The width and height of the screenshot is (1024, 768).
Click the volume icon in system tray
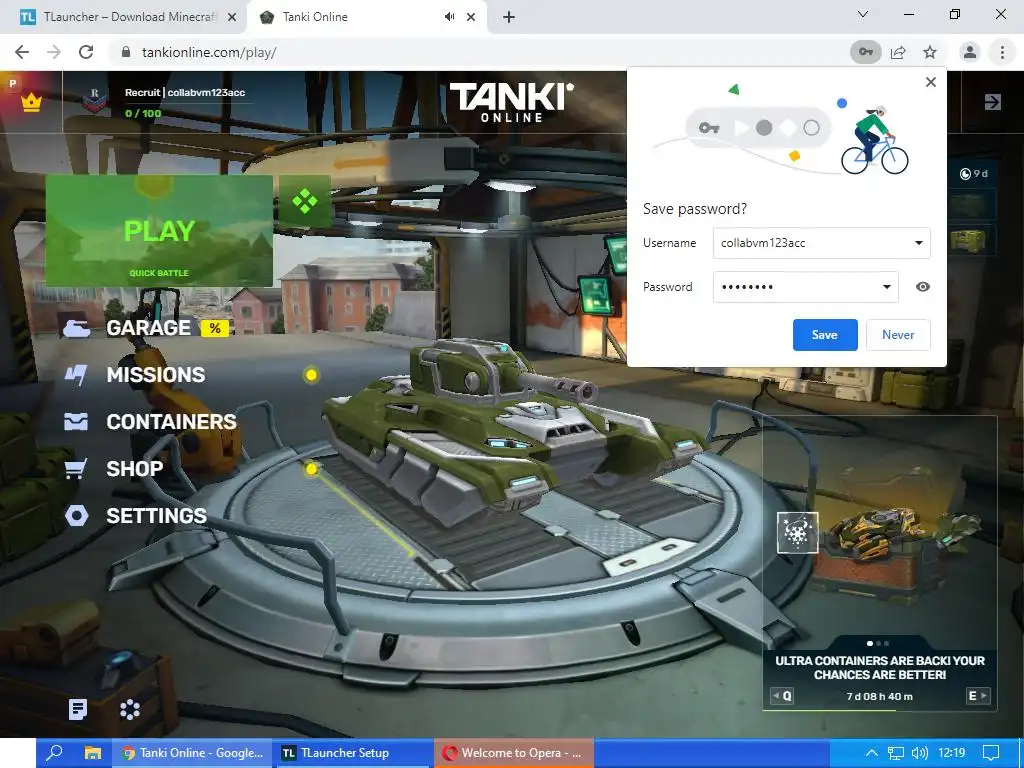pyautogui.click(x=920, y=753)
